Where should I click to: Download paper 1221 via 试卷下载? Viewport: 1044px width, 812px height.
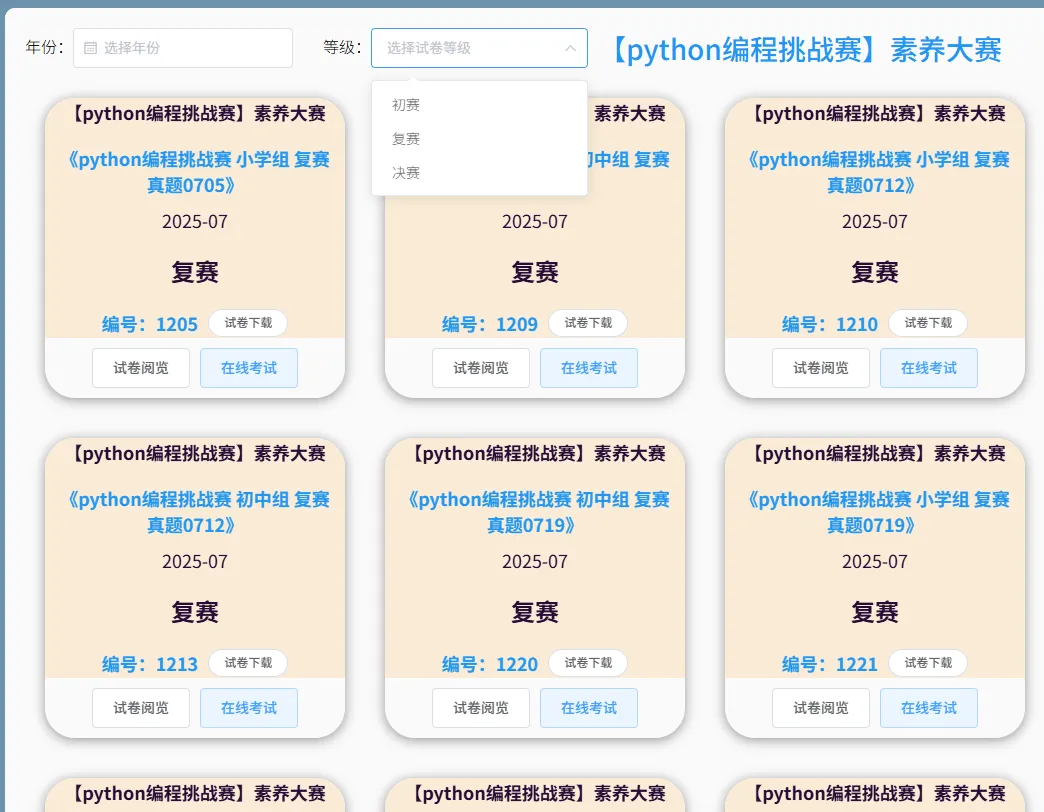[x=928, y=662]
